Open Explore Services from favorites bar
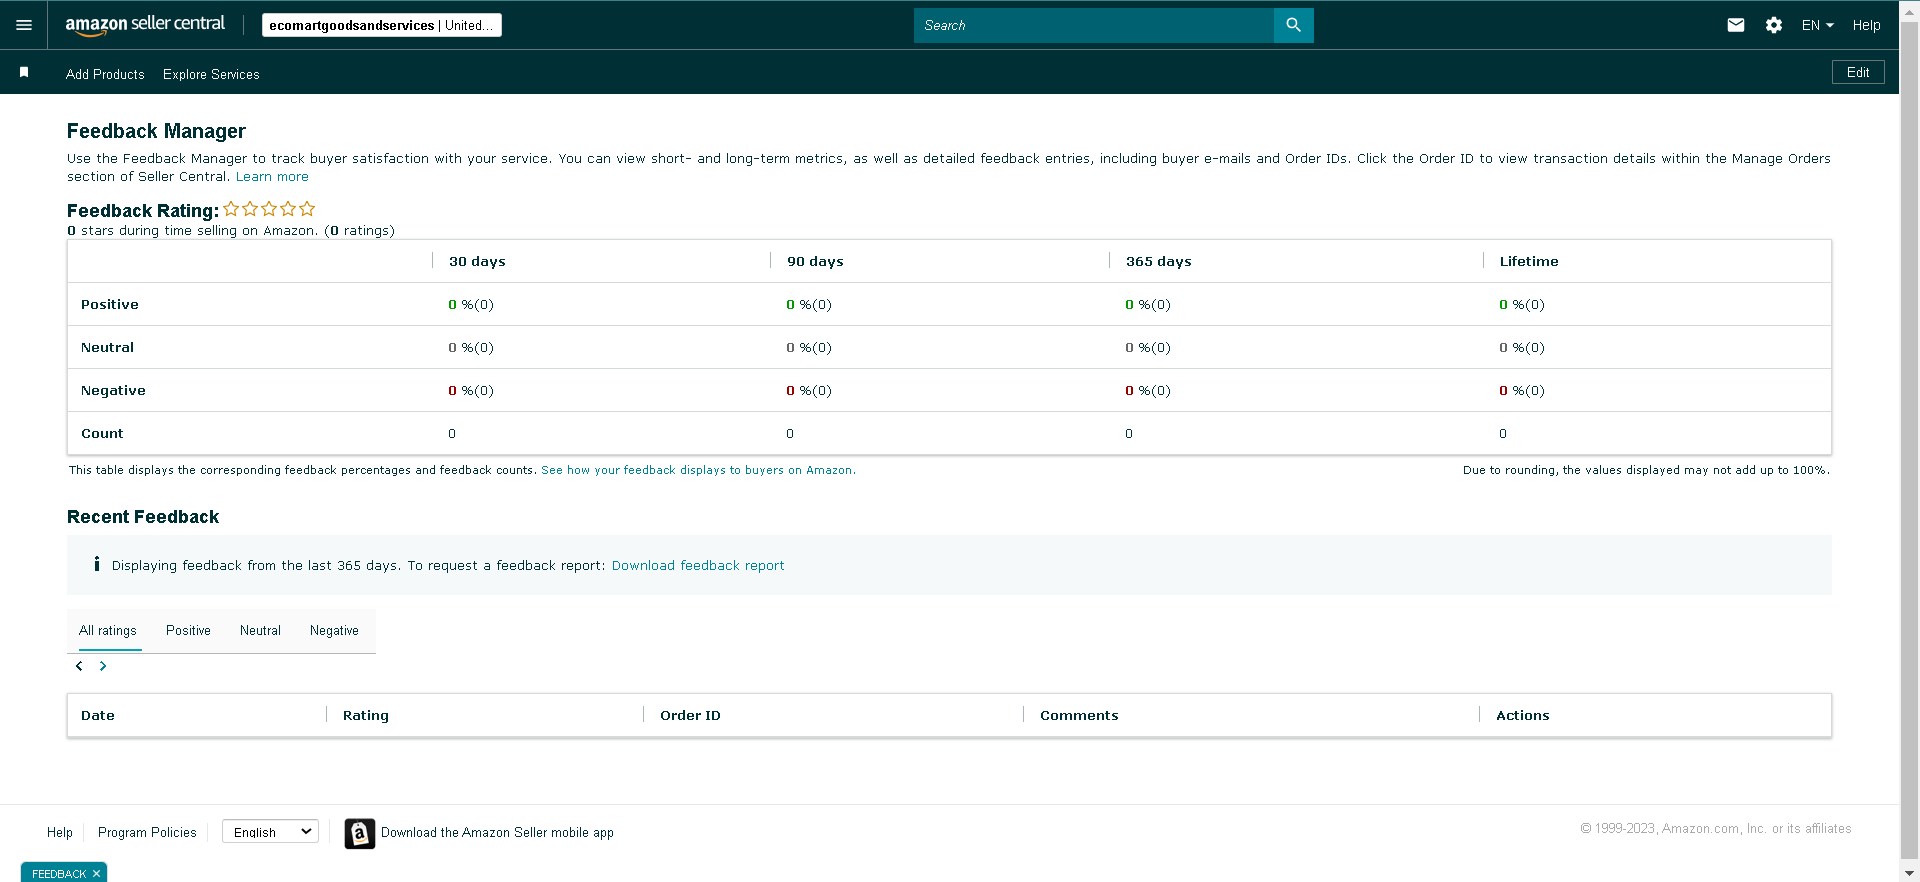The width and height of the screenshot is (1920, 882). click(211, 74)
